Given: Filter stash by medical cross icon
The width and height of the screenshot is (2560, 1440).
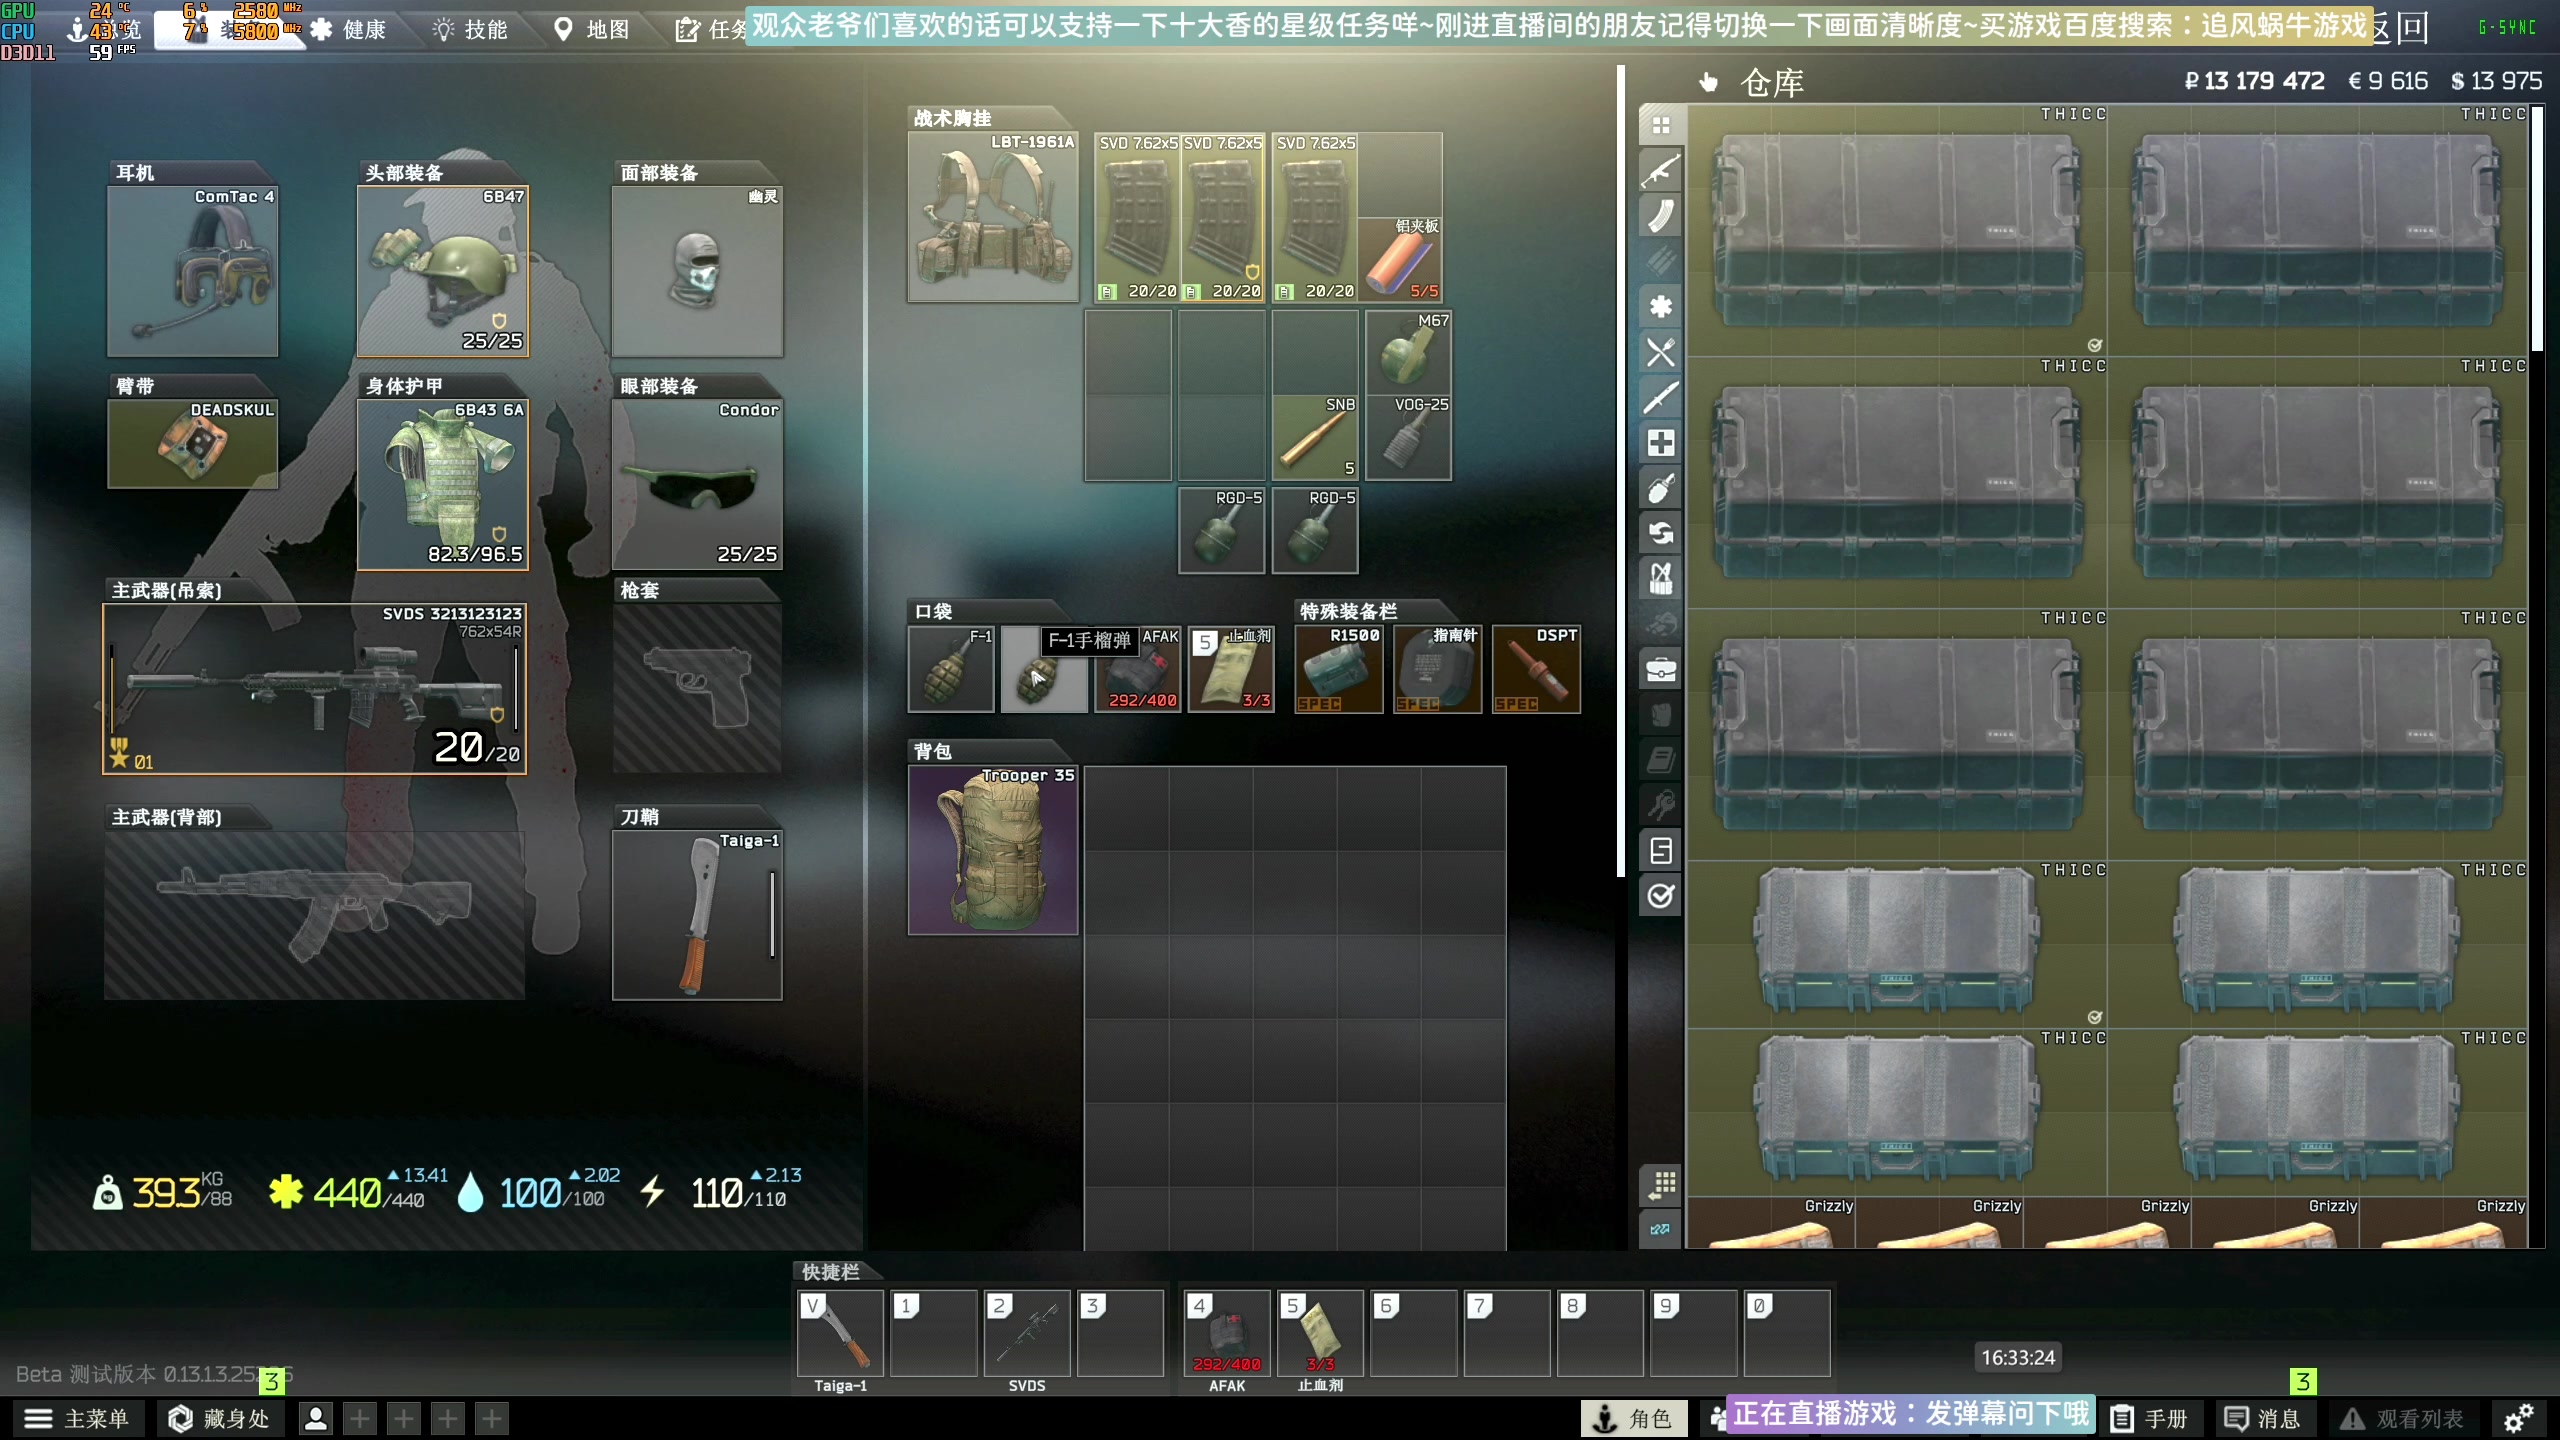Looking at the screenshot, I should pos(1660,443).
